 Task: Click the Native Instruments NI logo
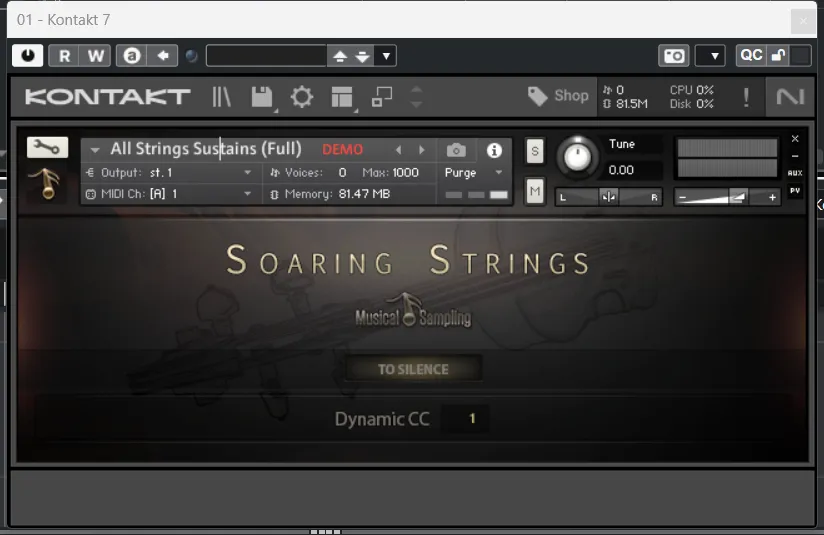(x=790, y=97)
